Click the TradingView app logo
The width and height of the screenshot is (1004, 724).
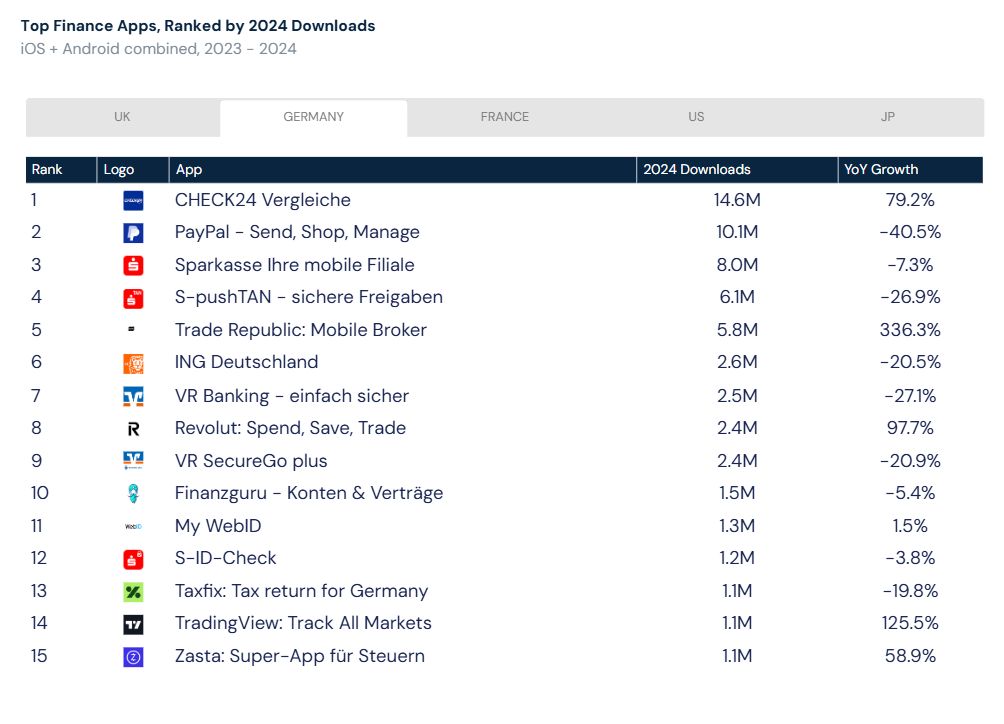(133, 624)
